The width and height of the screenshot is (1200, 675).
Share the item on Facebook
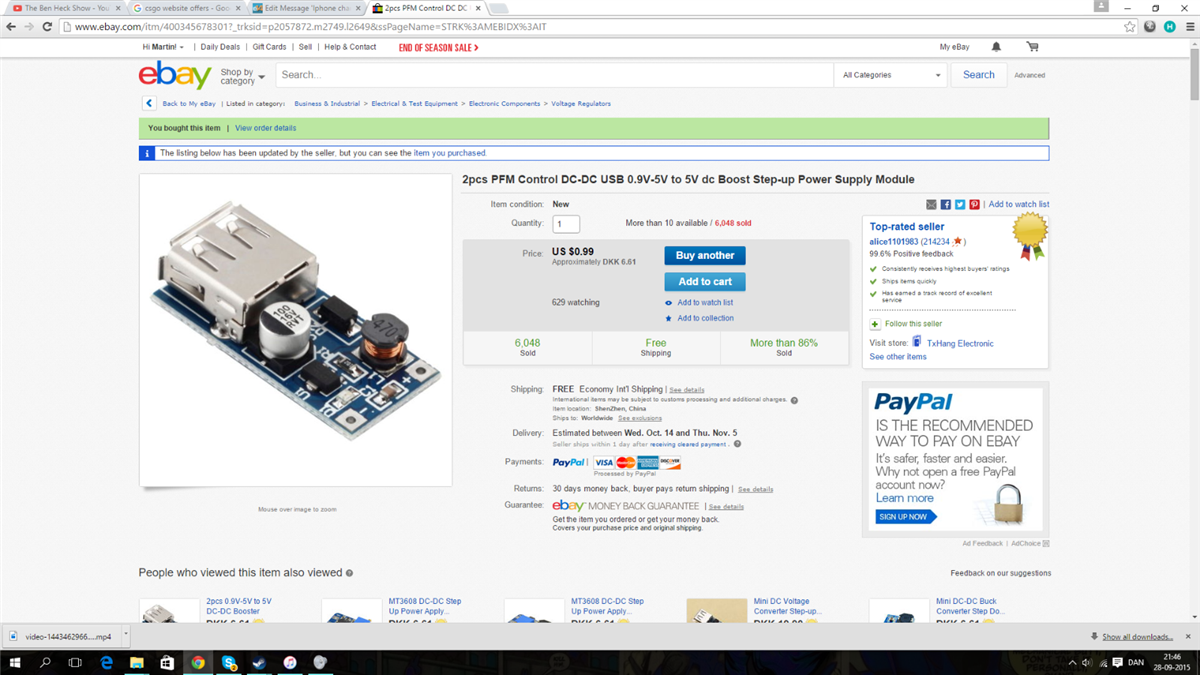946,204
